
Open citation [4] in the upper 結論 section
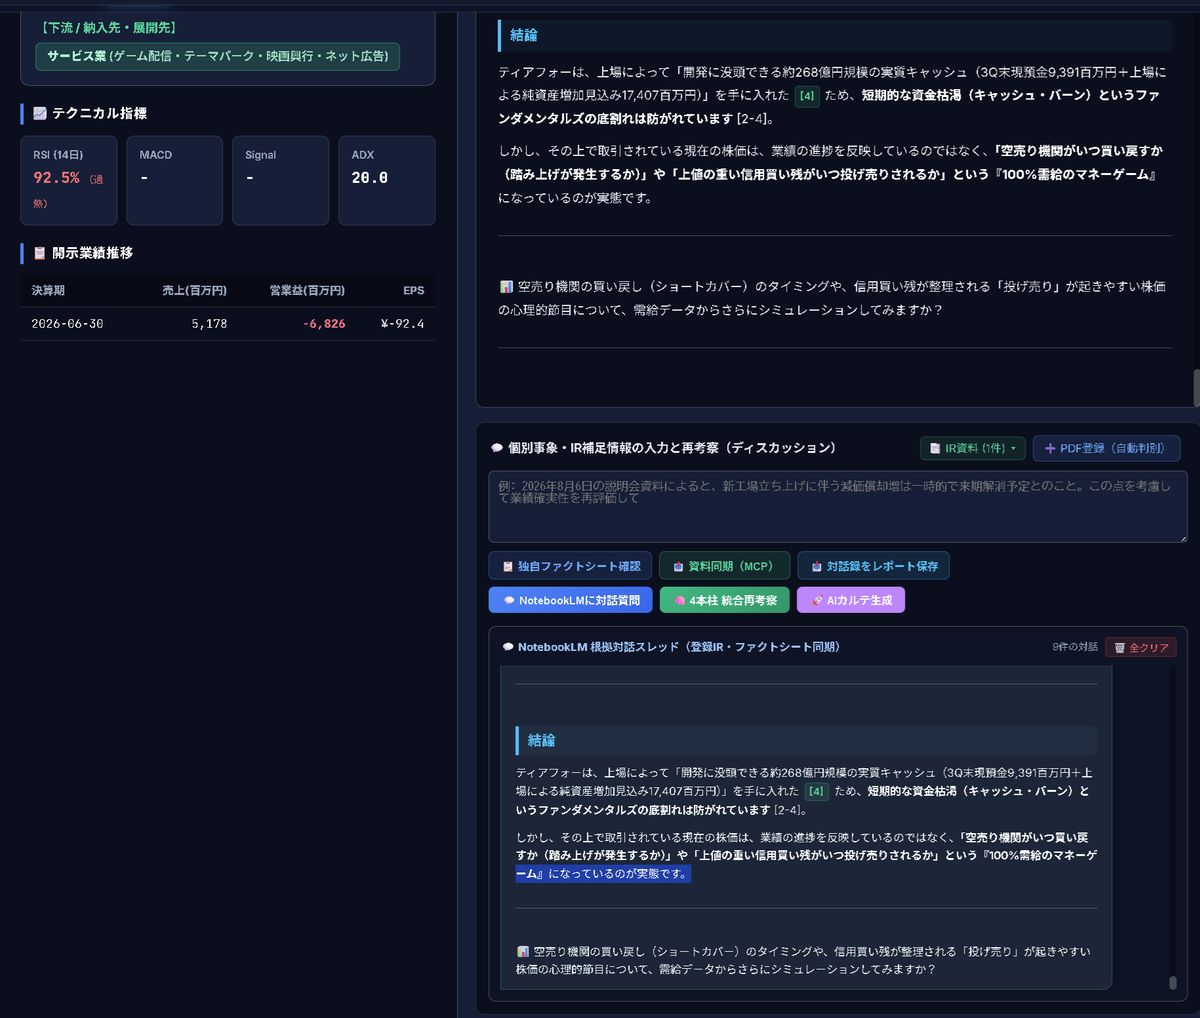pos(807,96)
